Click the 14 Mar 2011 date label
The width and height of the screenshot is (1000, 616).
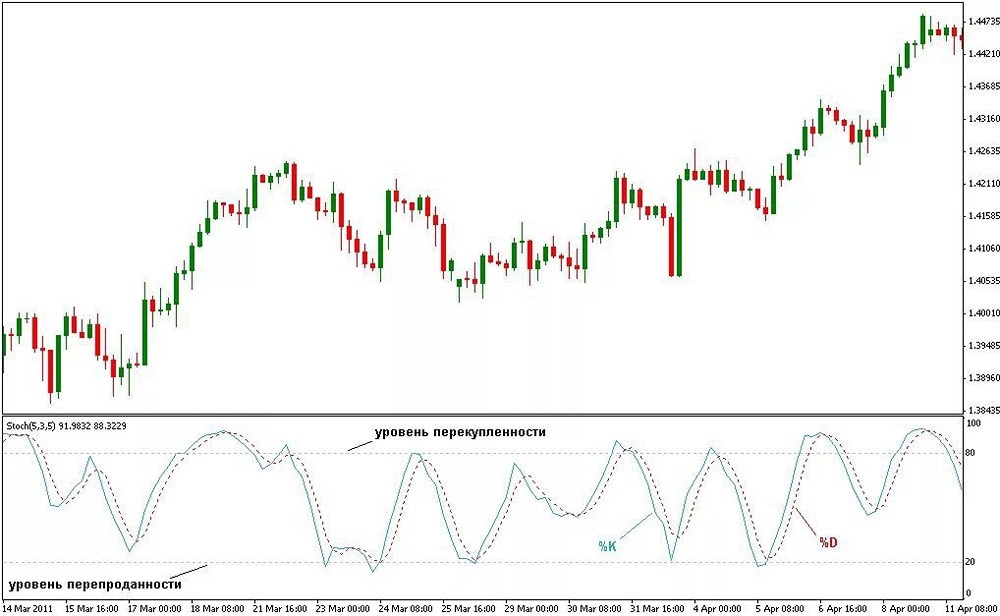pos(28,609)
